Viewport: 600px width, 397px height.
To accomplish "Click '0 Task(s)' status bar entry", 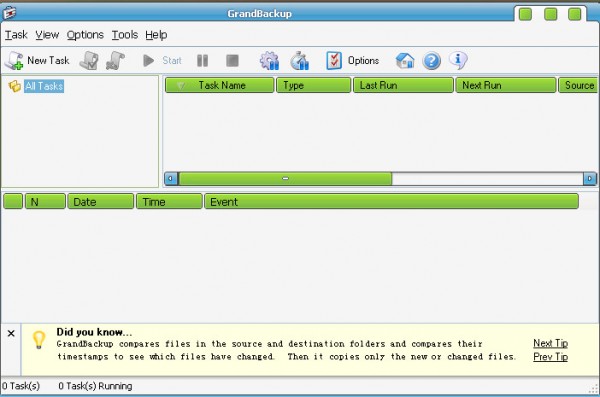I will 21,386.
